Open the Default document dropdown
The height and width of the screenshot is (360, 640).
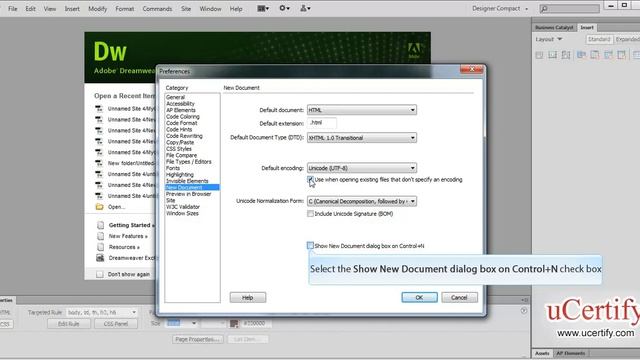pos(362,110)
